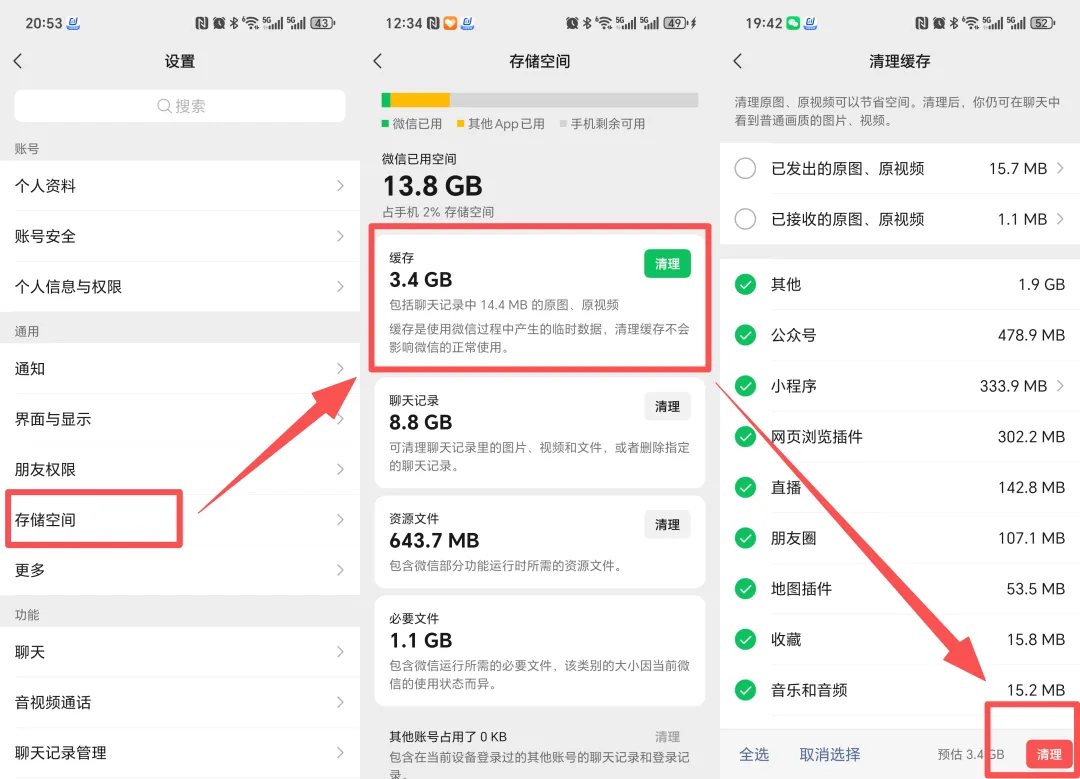Tap the back arrow on the 存储空间 page
This screenshot has width=1080, height=779.
pyautogui.click(x=377, y=61)
